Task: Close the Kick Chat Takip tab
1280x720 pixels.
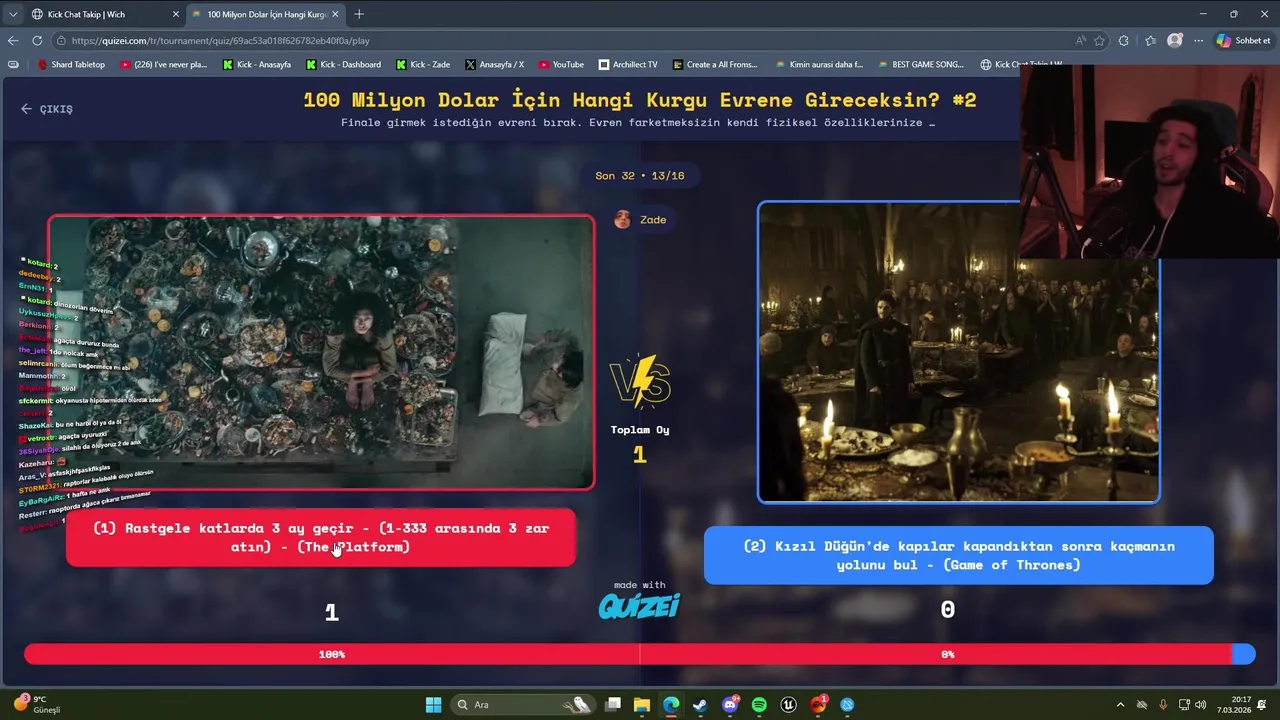Action: coord(176,14)
